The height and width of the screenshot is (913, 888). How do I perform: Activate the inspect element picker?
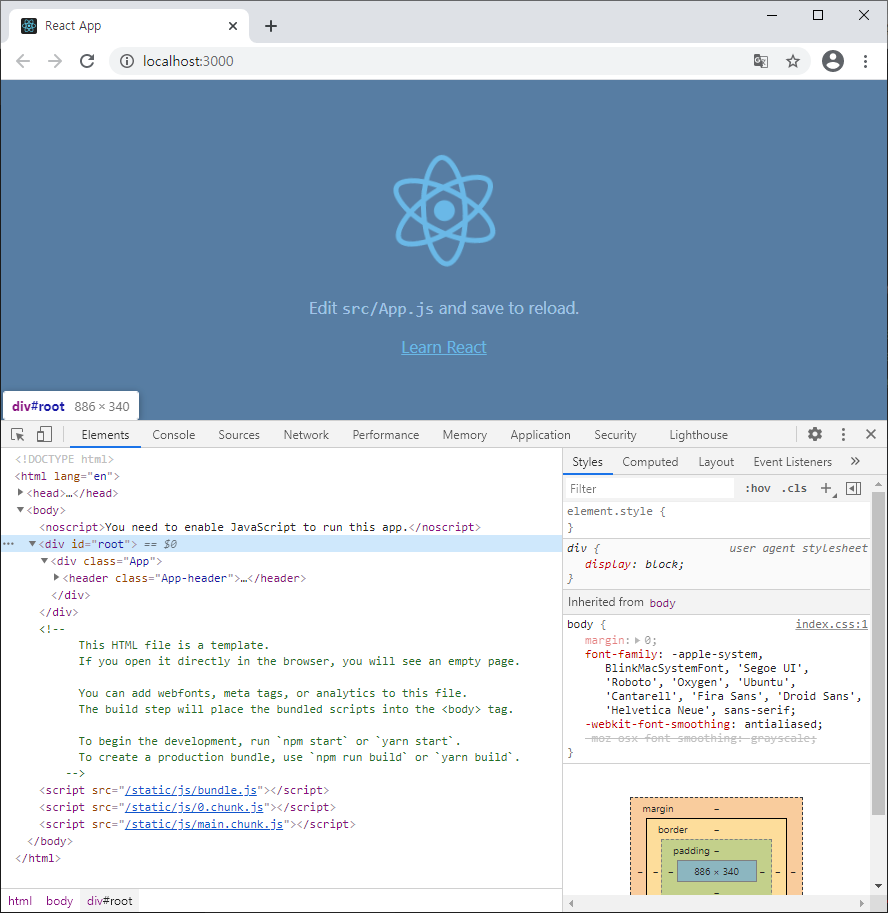coord(17,434)
